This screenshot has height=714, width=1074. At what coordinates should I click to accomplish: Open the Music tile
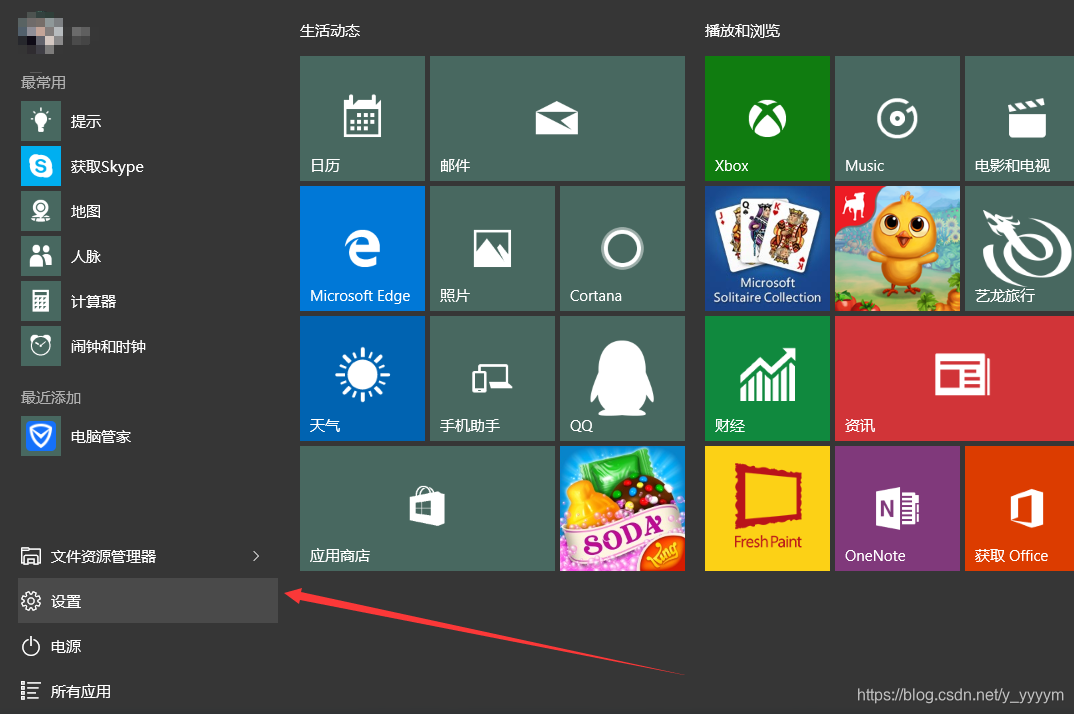coord(897,119)
